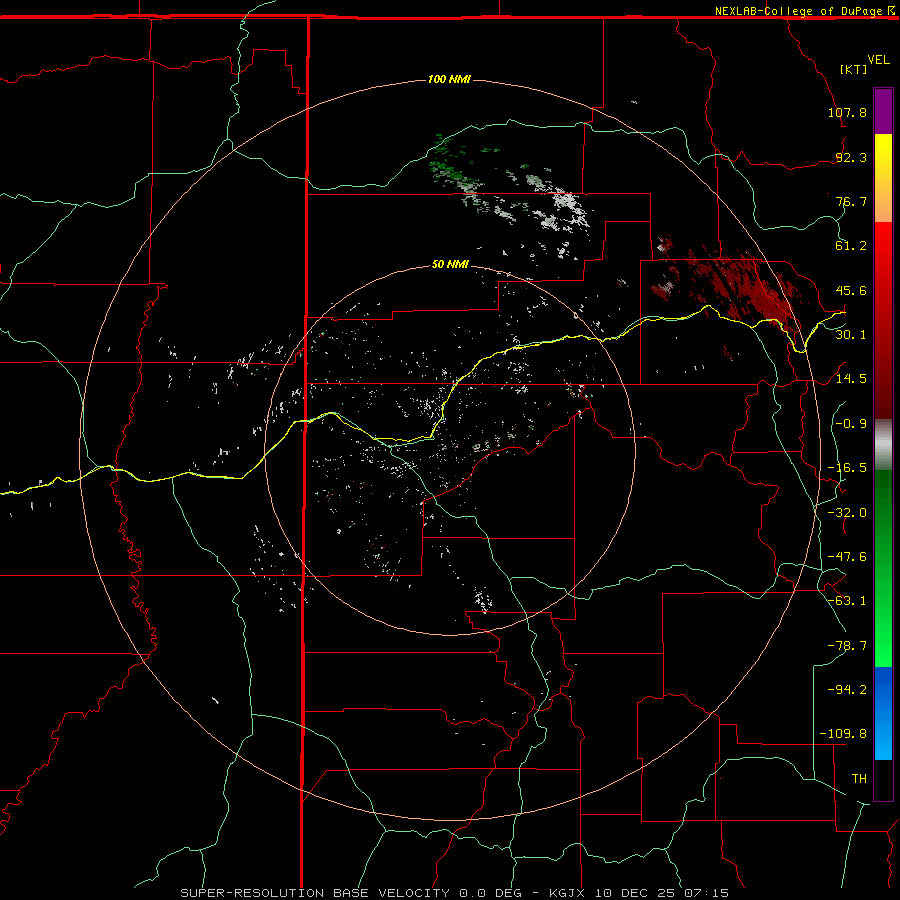900x900 pixels.
Task: Click the 50 NMI range ring label
Action: [x=450, y=264]
